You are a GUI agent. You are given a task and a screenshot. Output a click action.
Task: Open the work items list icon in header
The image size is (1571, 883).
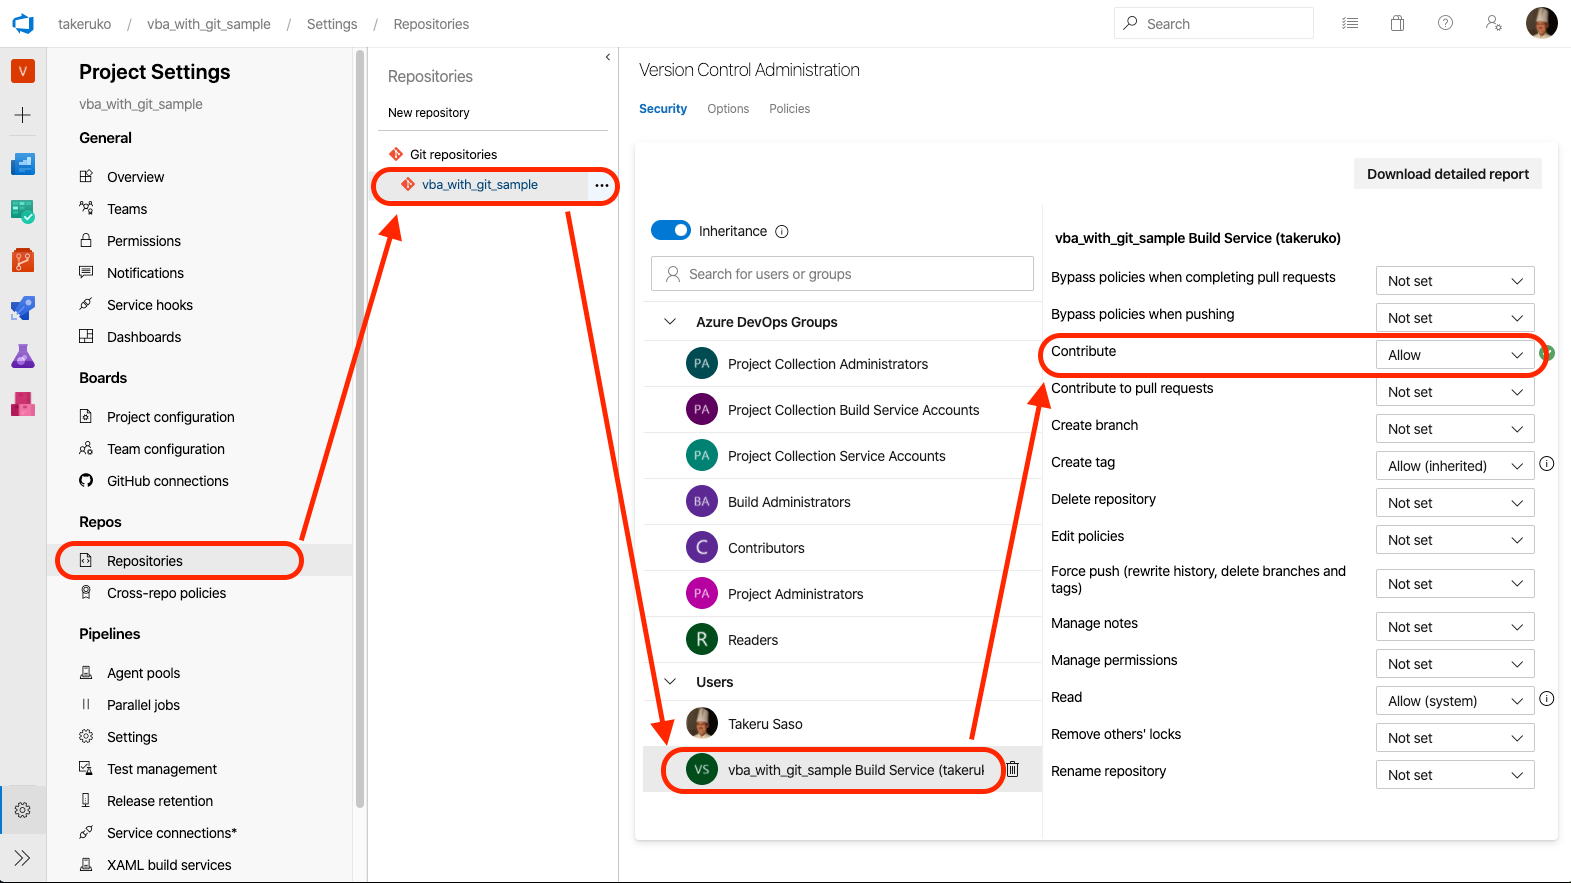(x=1350, y=23)
